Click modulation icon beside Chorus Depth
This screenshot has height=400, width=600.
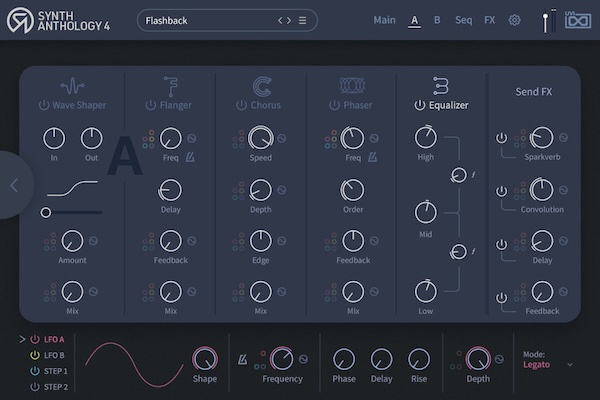coord(282,190)
